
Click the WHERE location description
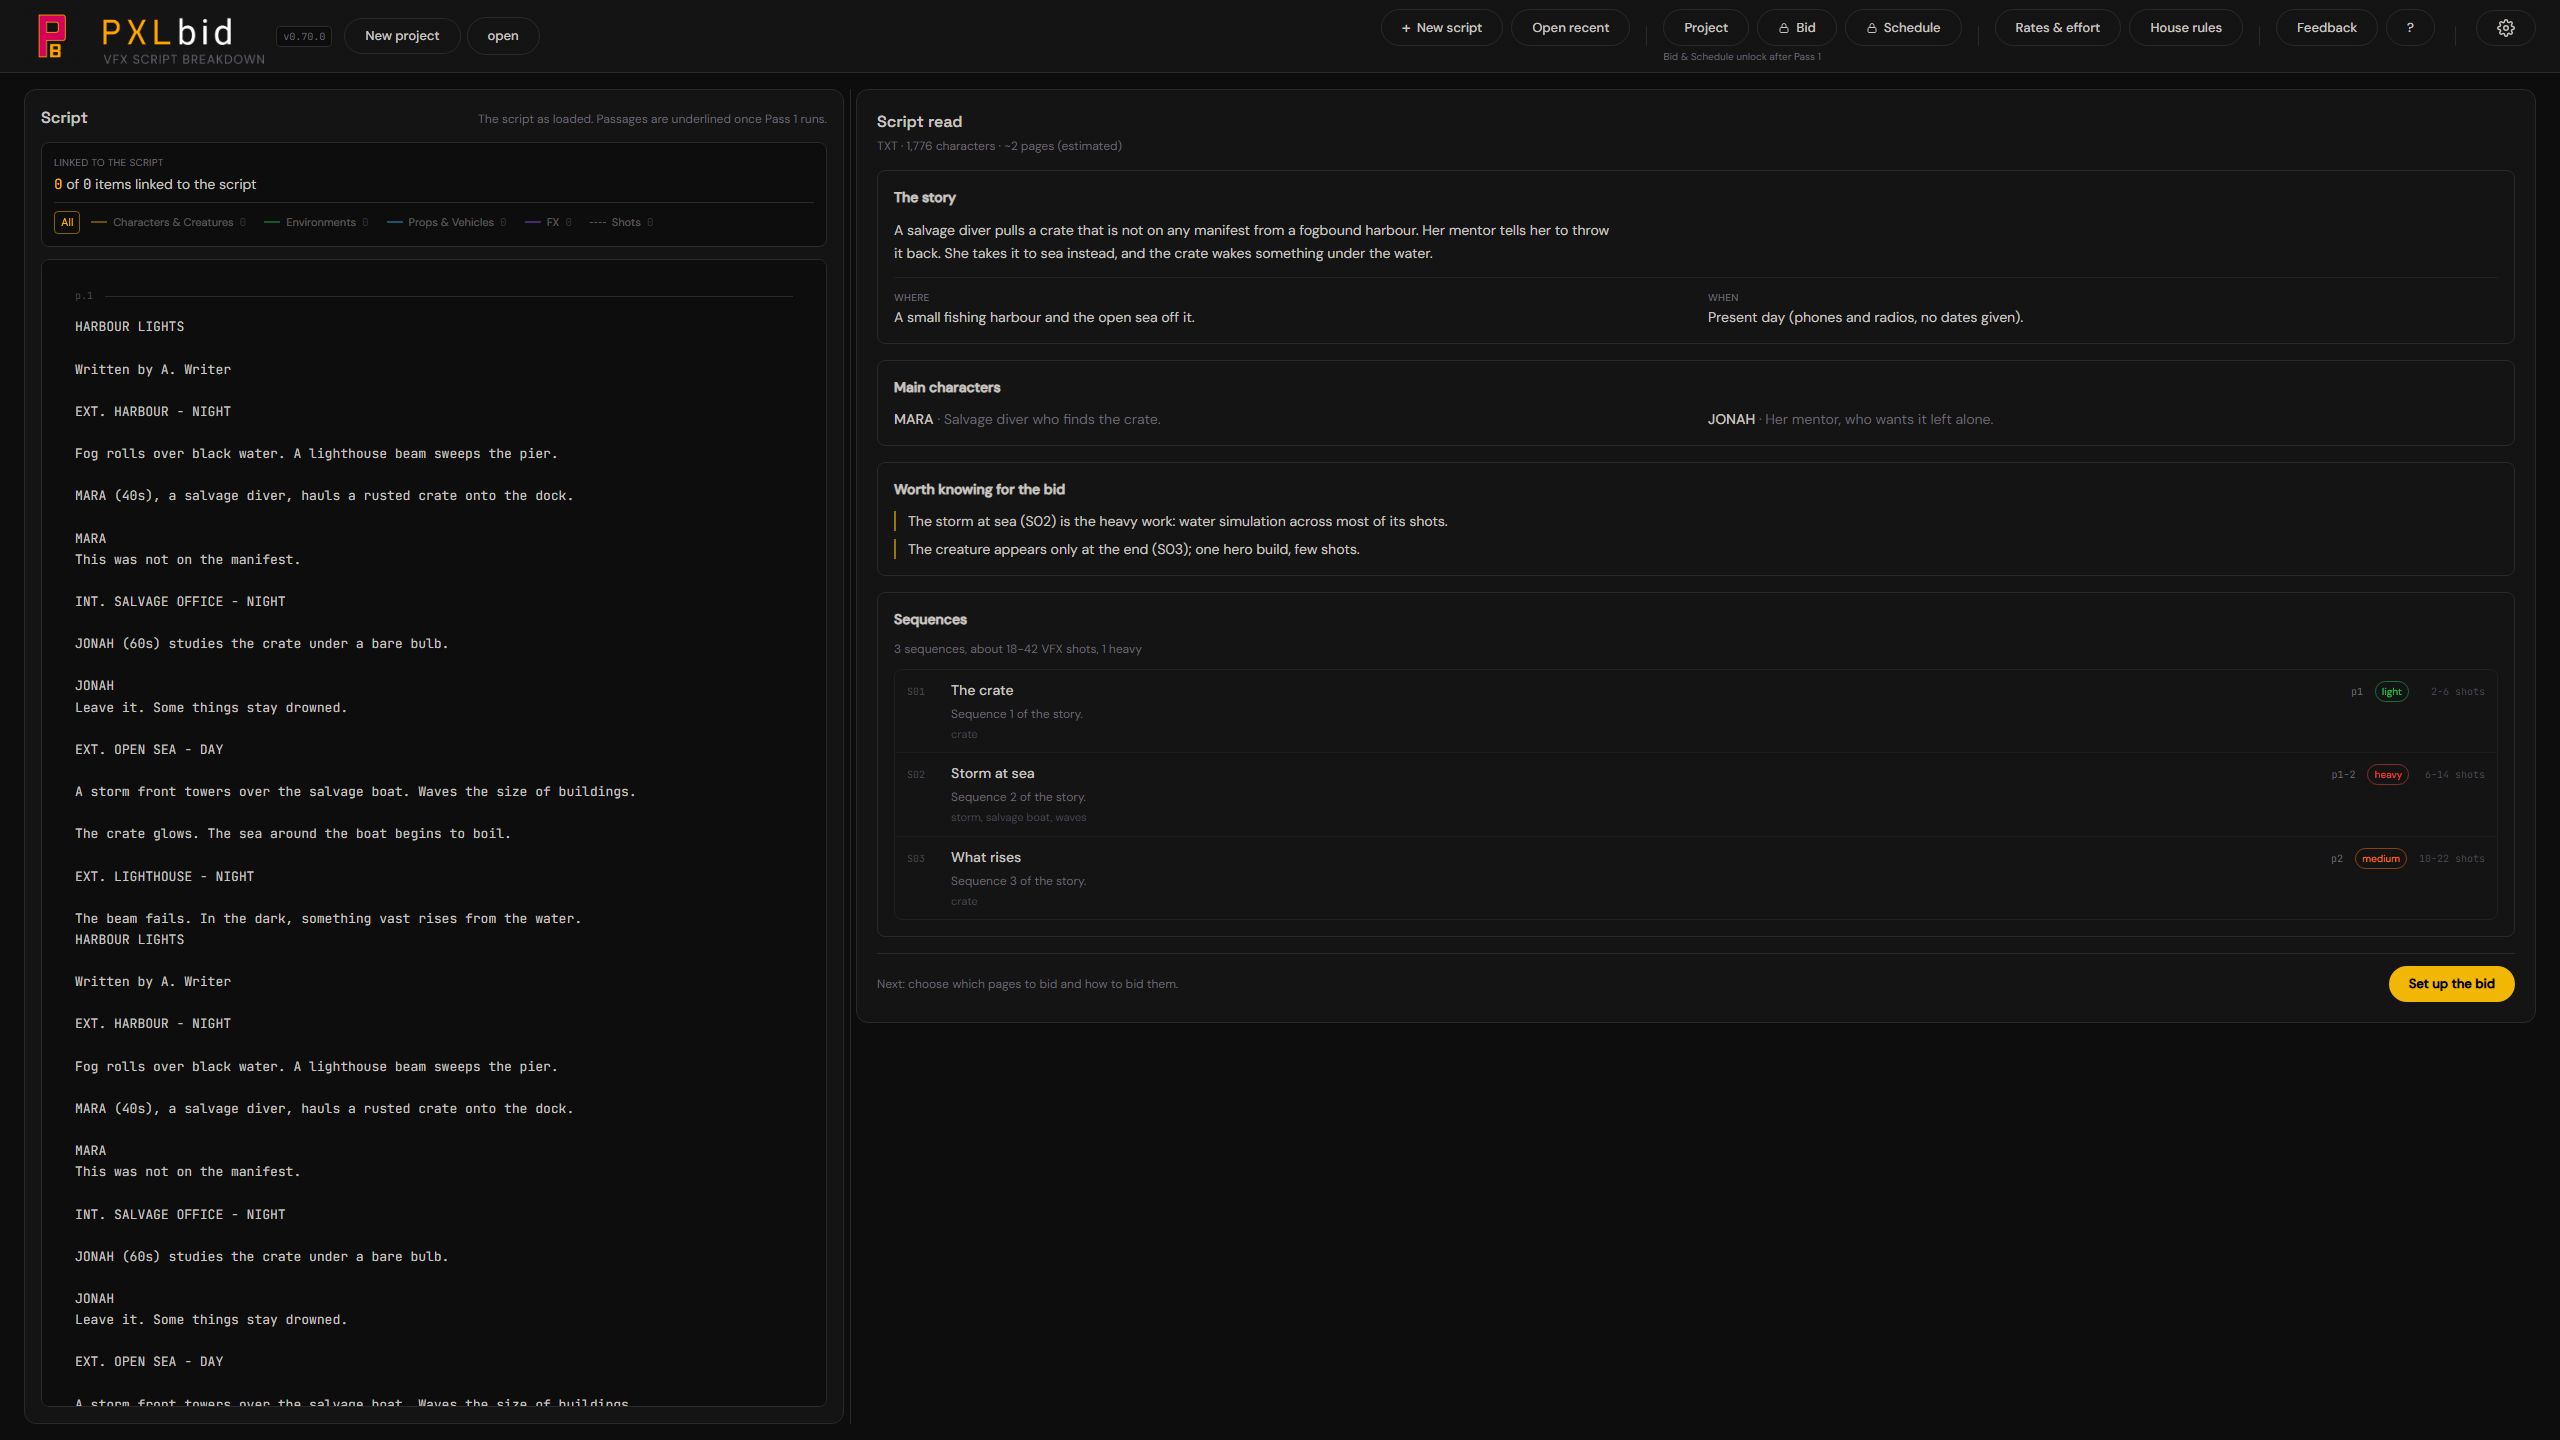click(x=1044, y=318)
